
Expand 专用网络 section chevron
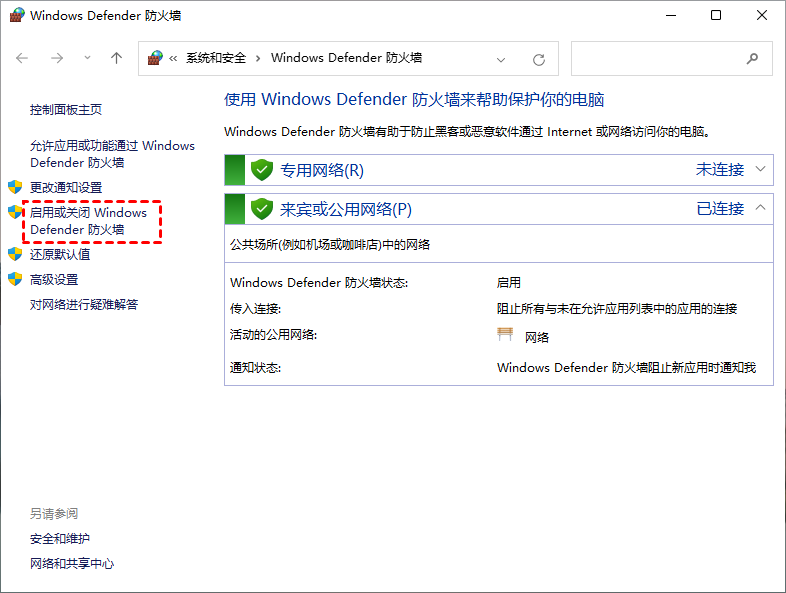(x=760, y=169)
